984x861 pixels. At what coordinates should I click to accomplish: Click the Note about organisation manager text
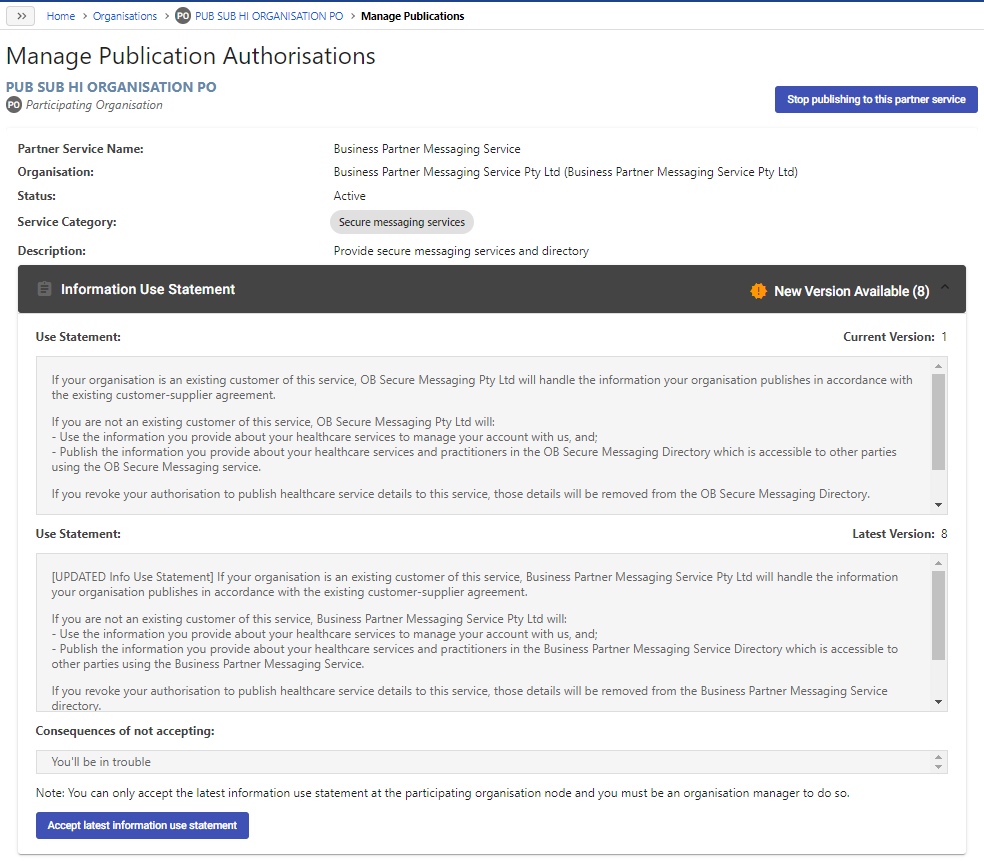(442, 793)
